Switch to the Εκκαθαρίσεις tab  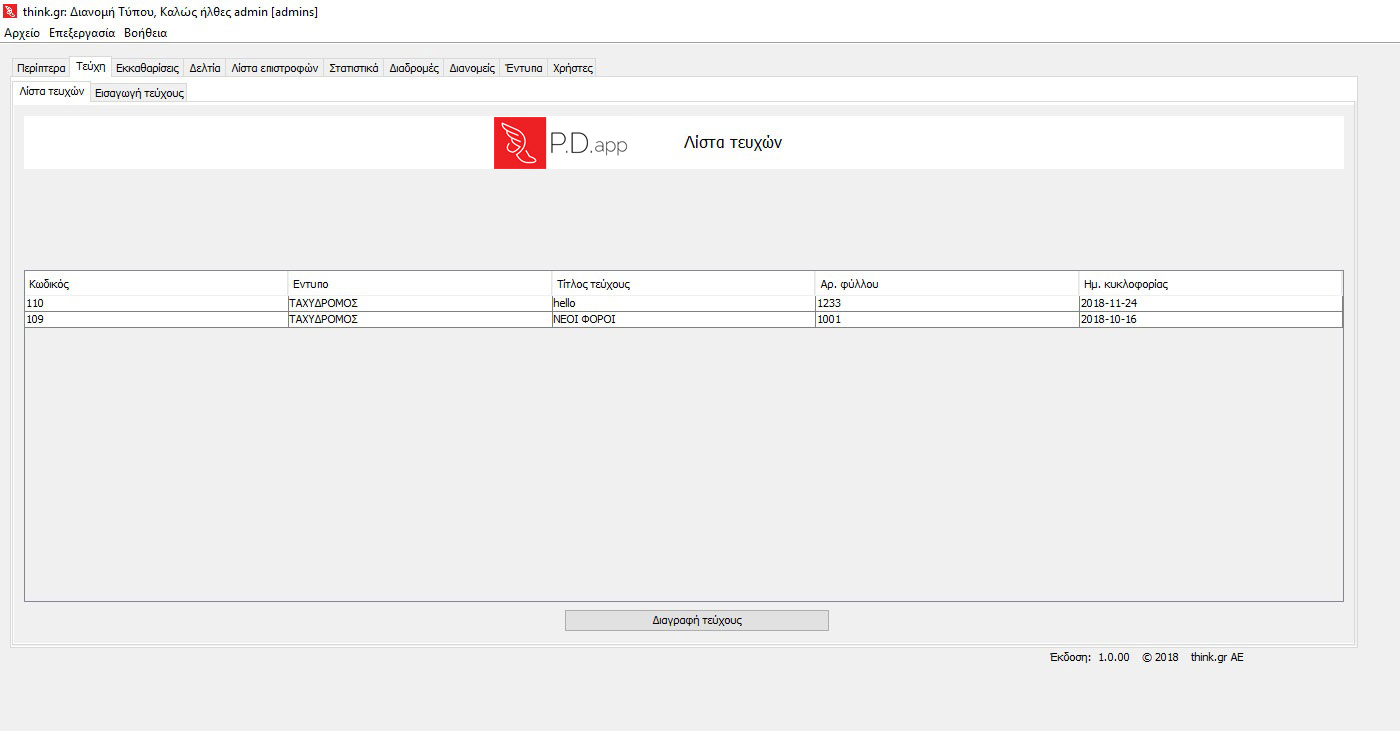147,69
